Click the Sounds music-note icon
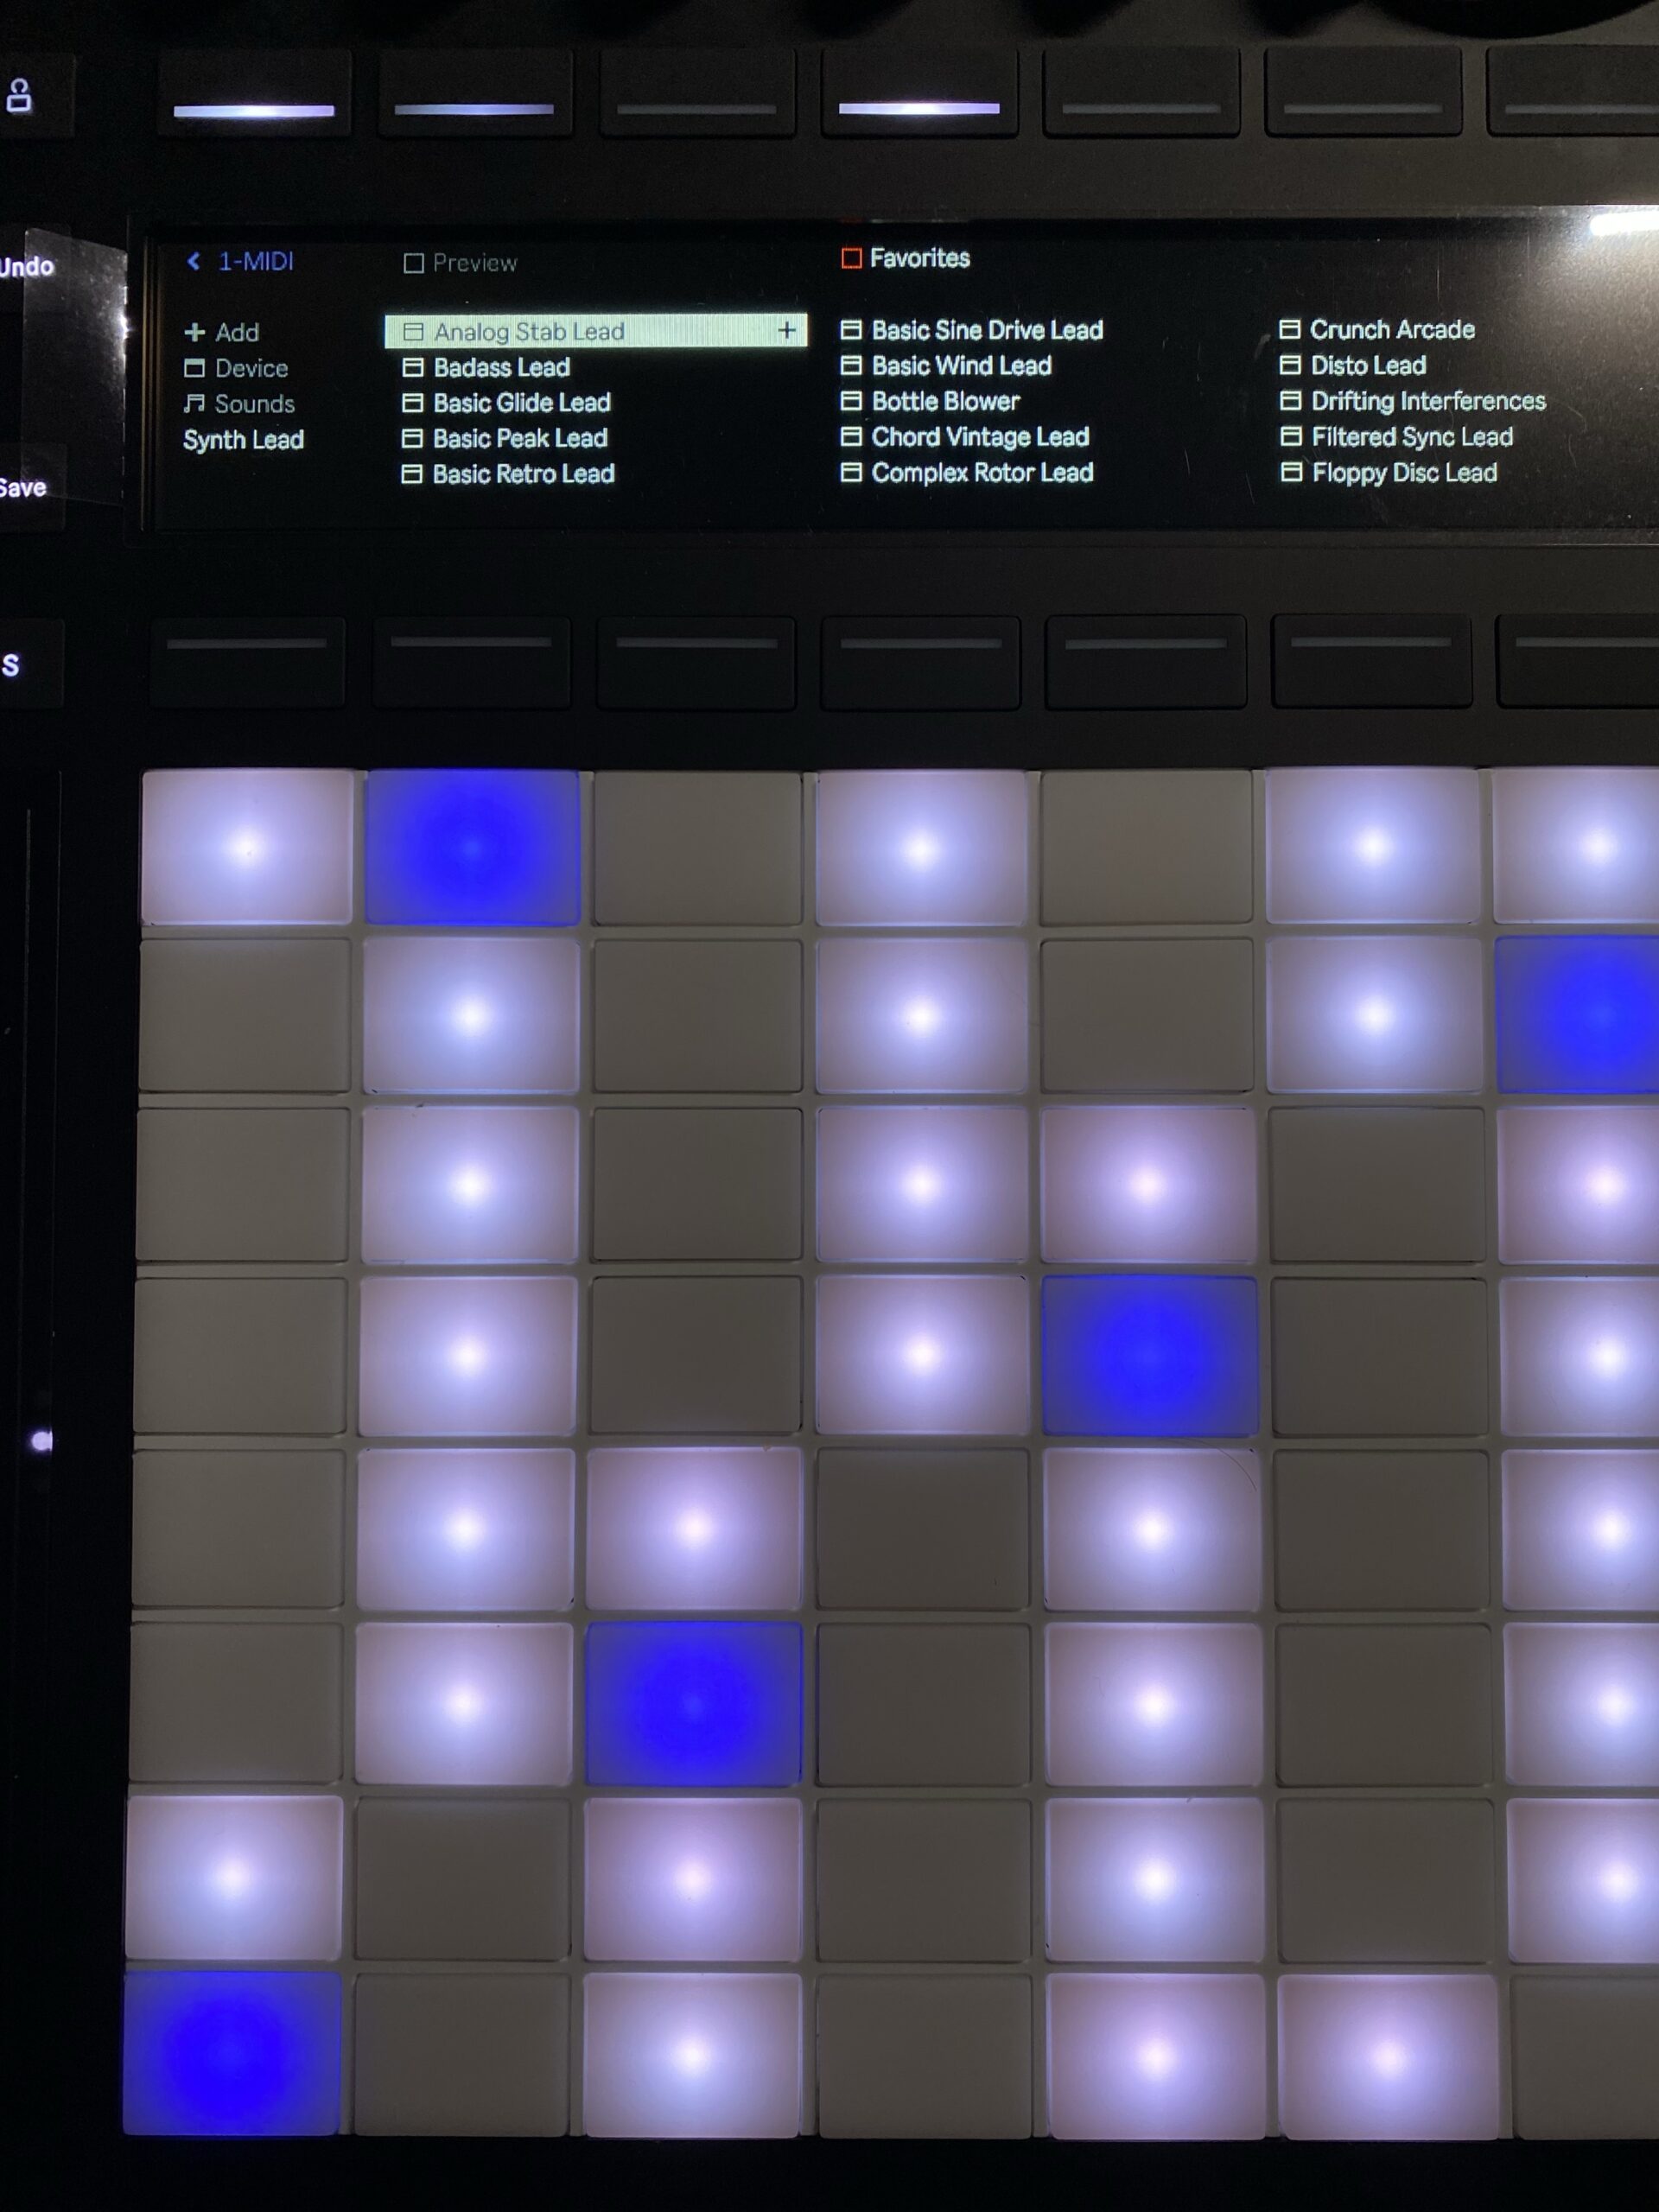 point(194,403)
